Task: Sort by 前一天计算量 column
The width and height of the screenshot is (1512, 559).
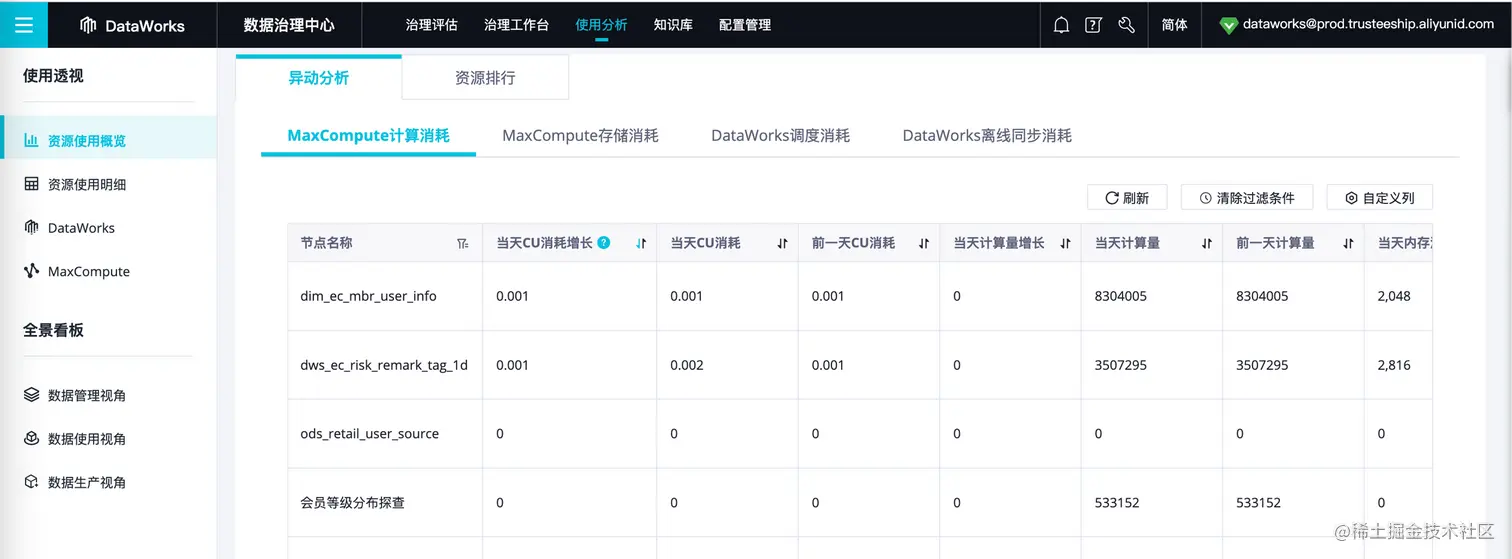Action: pyautogui.click(x=1349, y=243)
